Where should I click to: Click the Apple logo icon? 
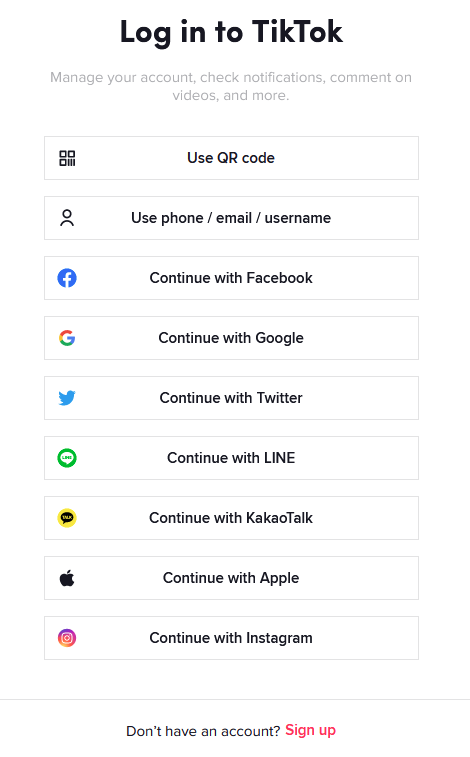pos(67,577)
